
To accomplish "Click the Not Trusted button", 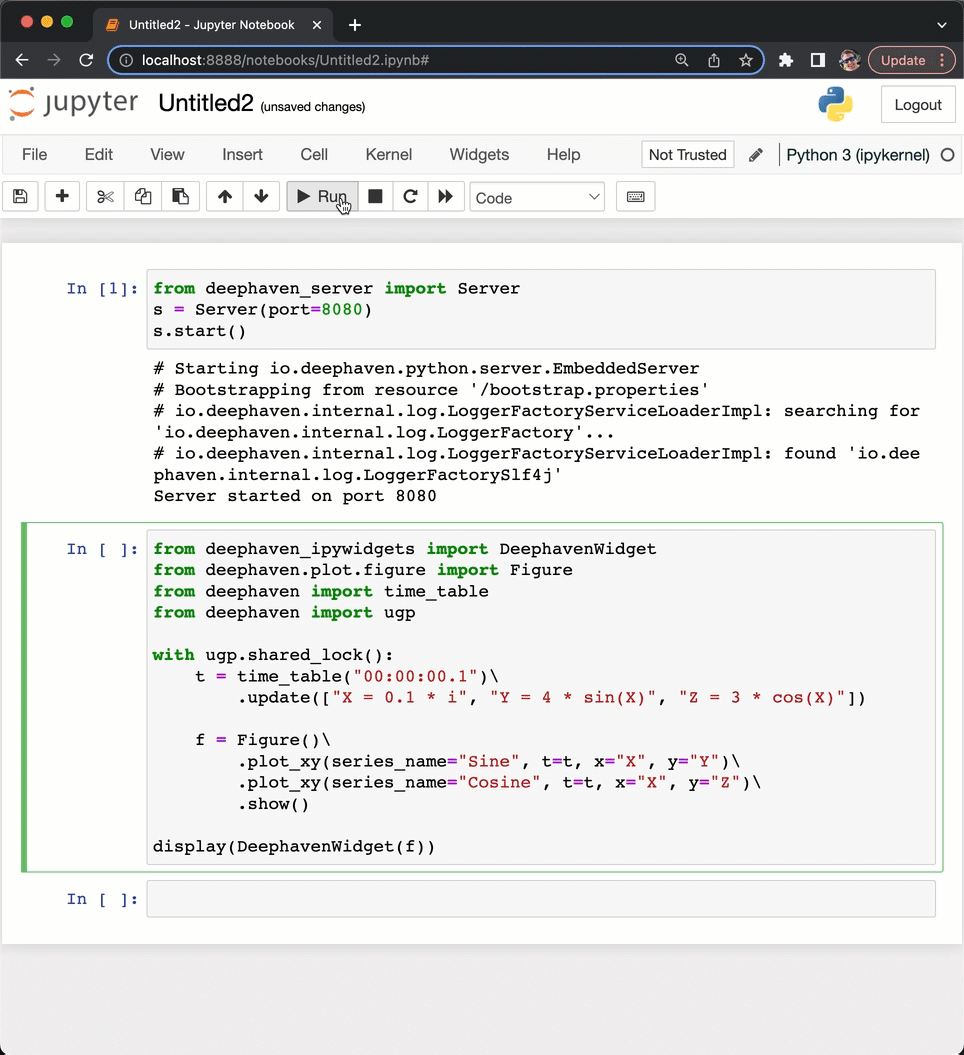I will (x=688, y=155).
